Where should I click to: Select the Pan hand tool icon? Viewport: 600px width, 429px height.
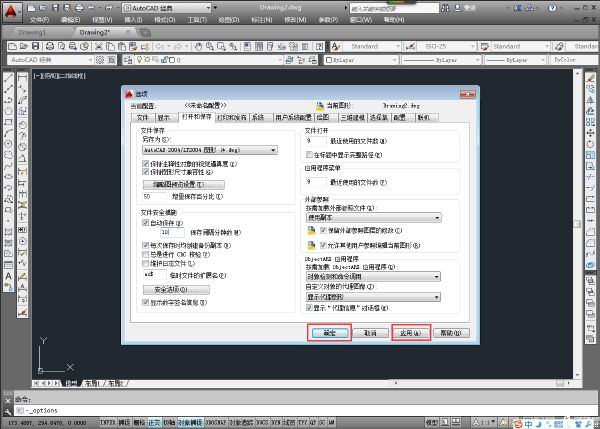[x=198, y=46]
